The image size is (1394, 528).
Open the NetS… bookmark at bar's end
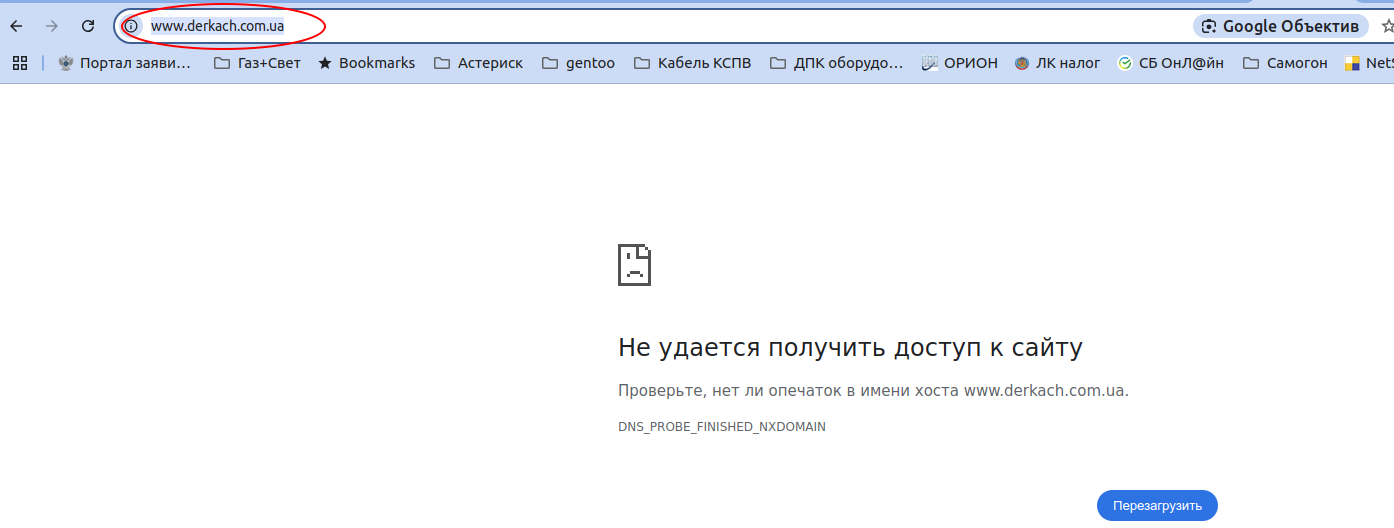1369,63
